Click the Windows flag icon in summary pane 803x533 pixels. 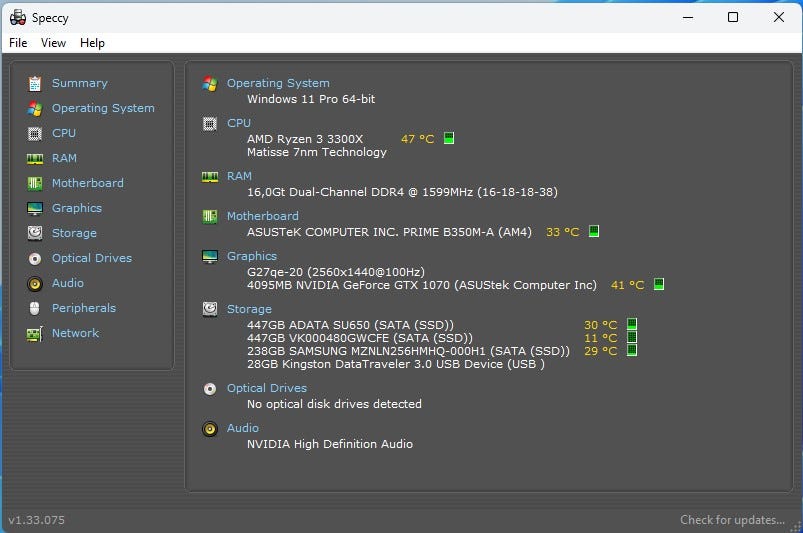210,83
